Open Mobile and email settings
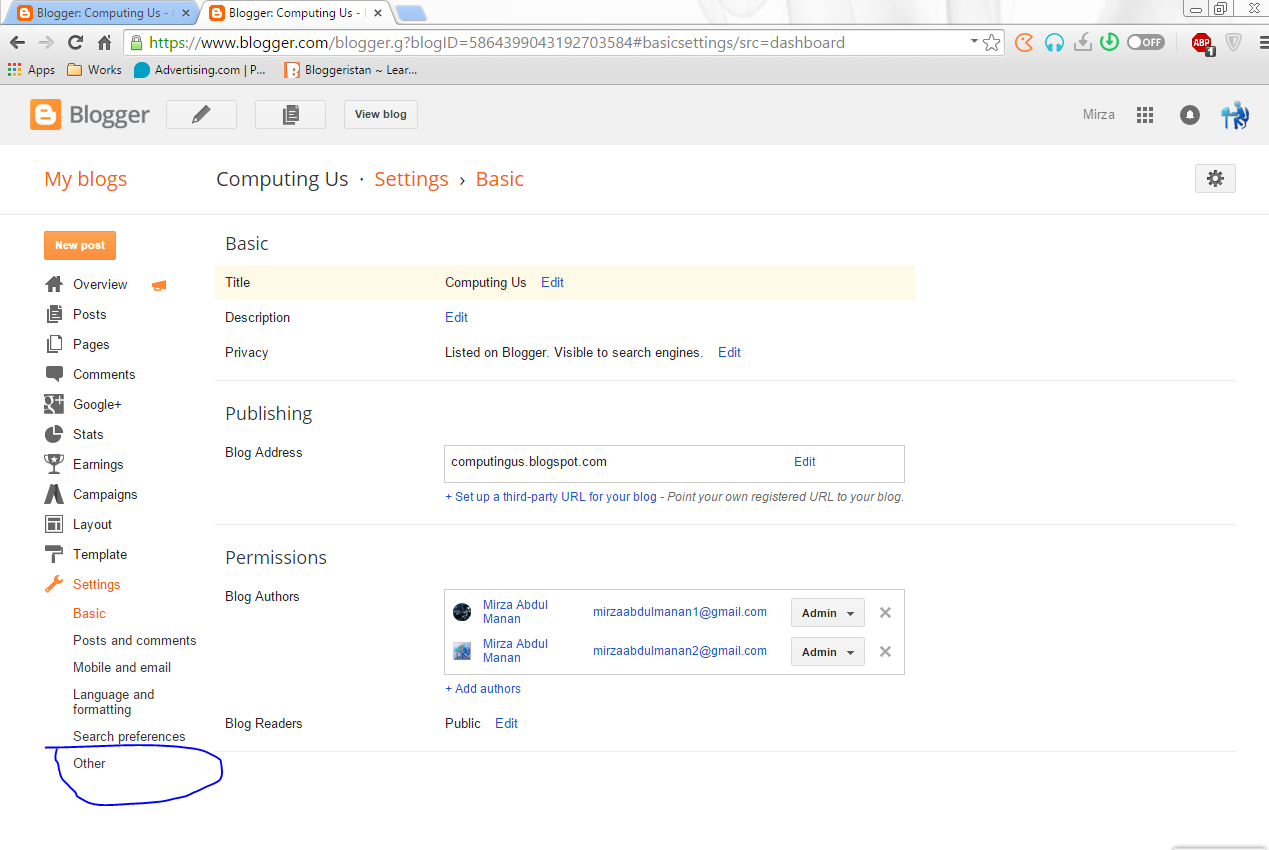 [x=122, y=667]
